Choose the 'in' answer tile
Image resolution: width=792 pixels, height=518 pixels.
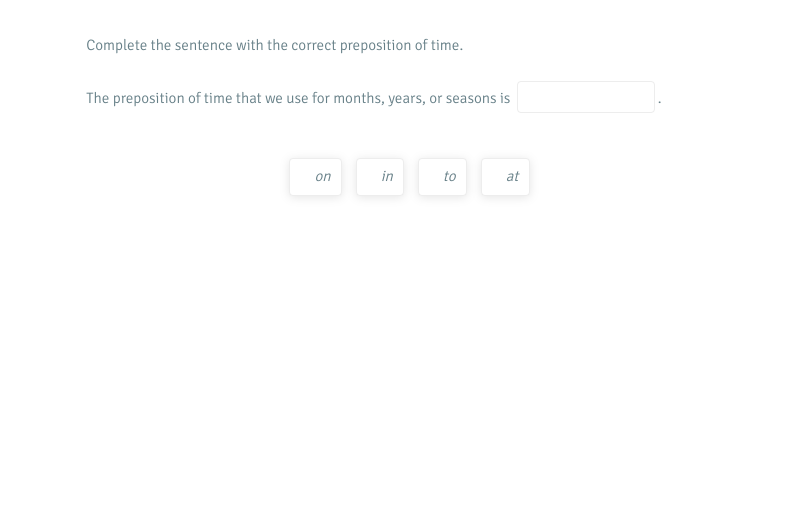(x=380, y=177)
